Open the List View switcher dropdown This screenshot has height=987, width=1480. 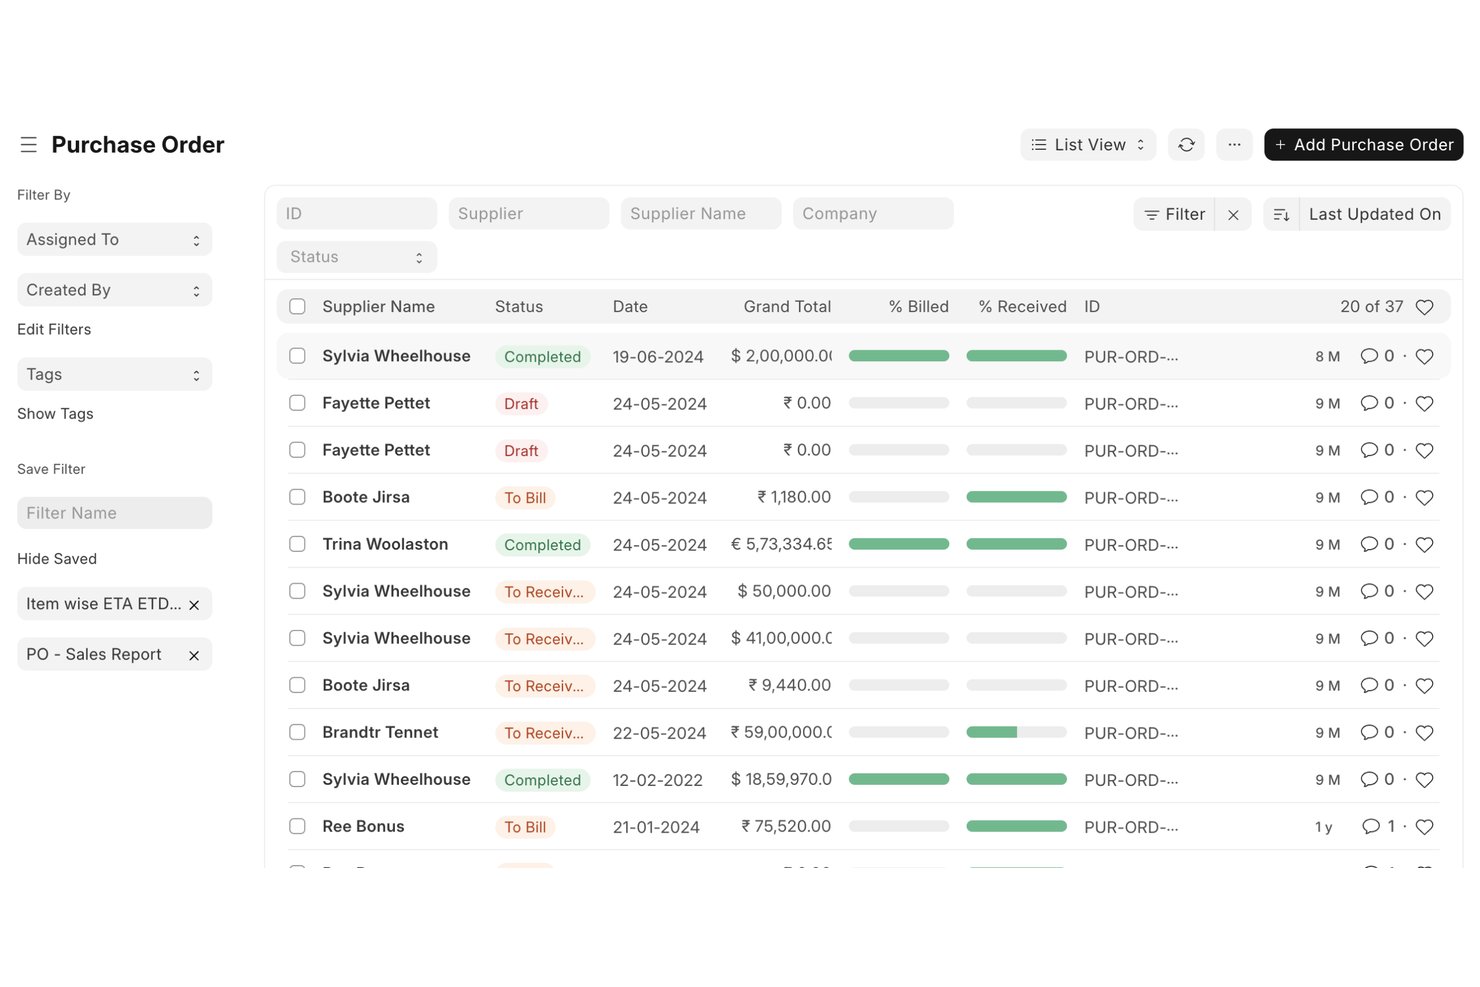pos(1088,145)
